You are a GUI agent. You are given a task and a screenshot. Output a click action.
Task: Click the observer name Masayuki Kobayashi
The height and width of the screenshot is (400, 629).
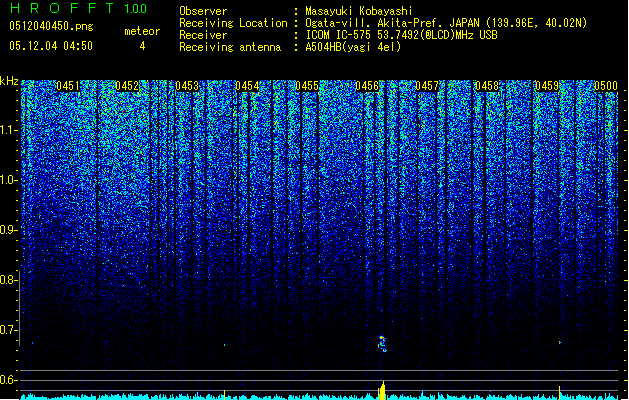(359, 11)
